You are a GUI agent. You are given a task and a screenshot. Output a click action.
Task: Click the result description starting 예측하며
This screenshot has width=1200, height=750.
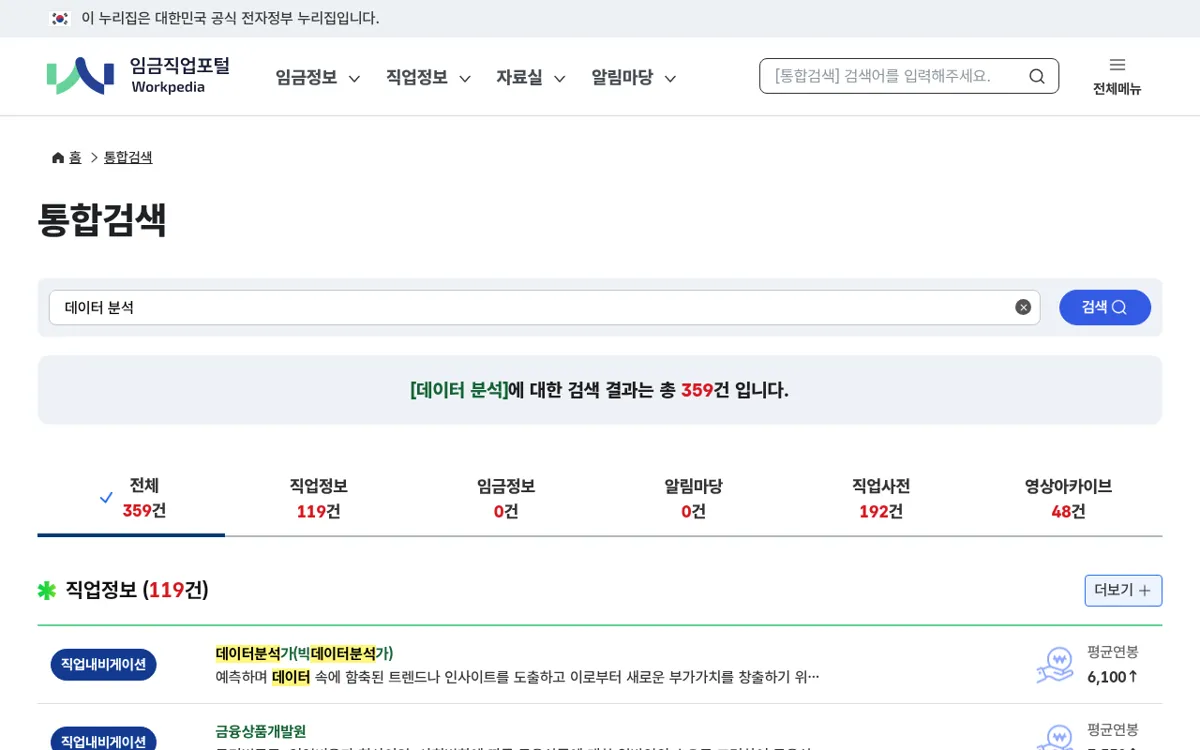(x=517, y=677)
